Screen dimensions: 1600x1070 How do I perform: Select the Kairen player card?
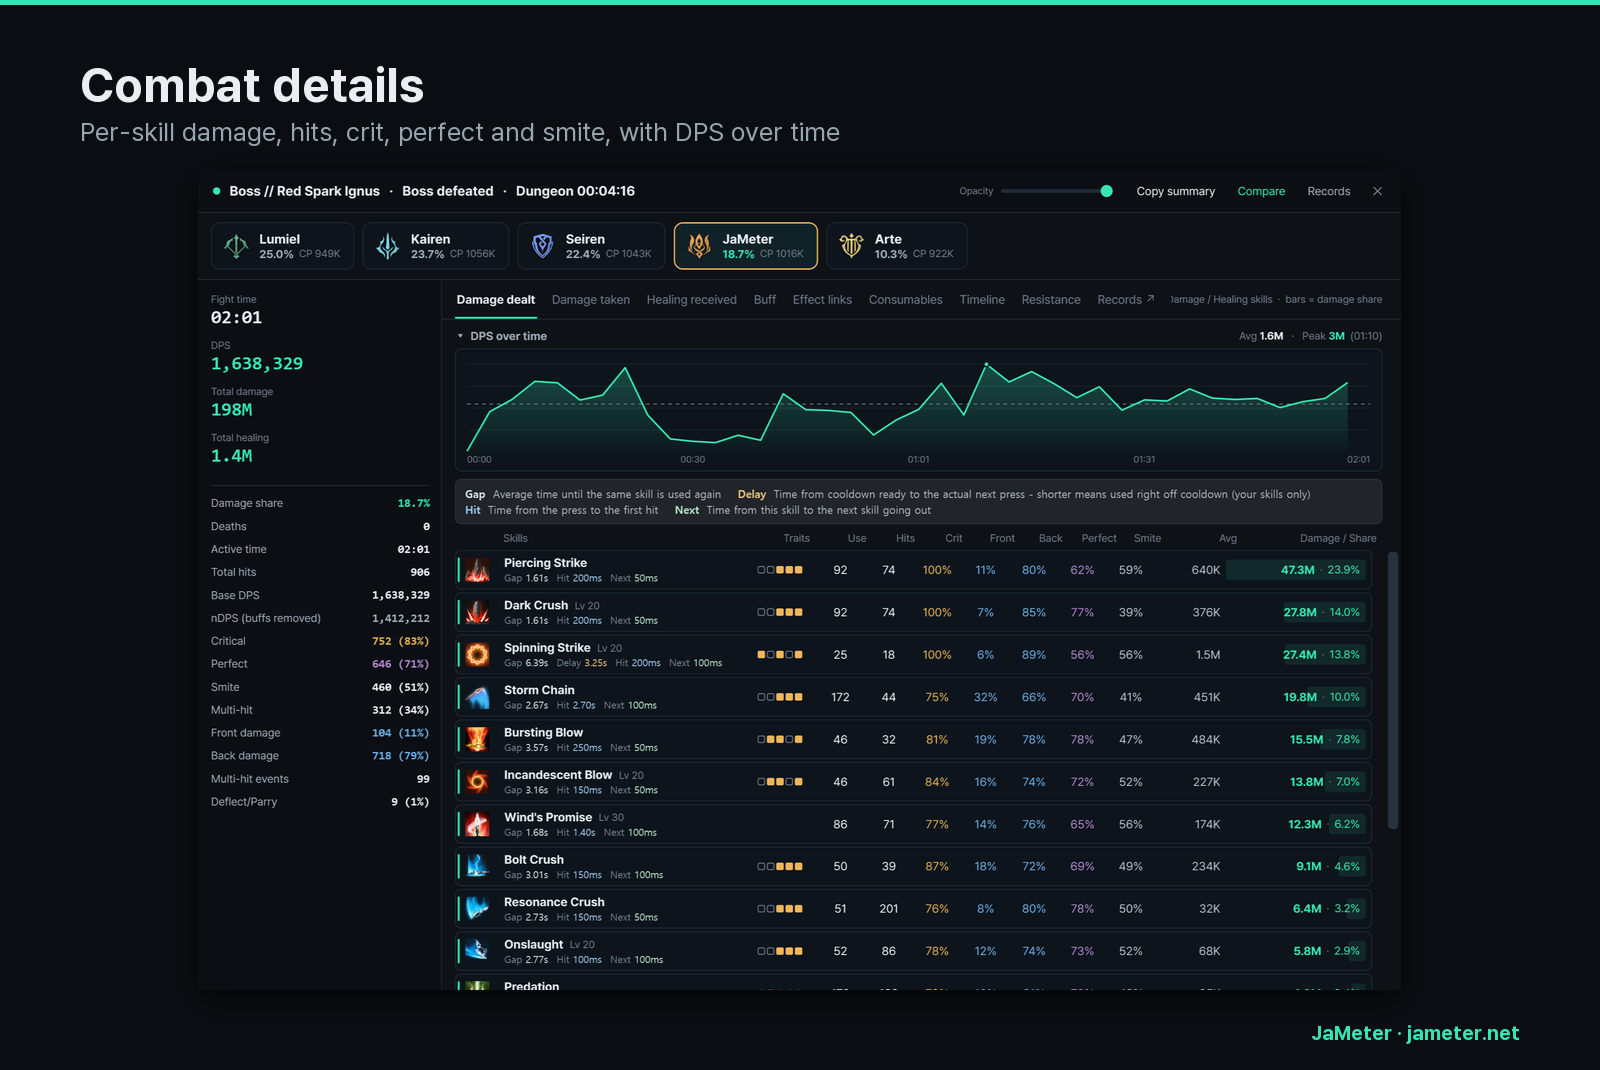tap(435, 246)
